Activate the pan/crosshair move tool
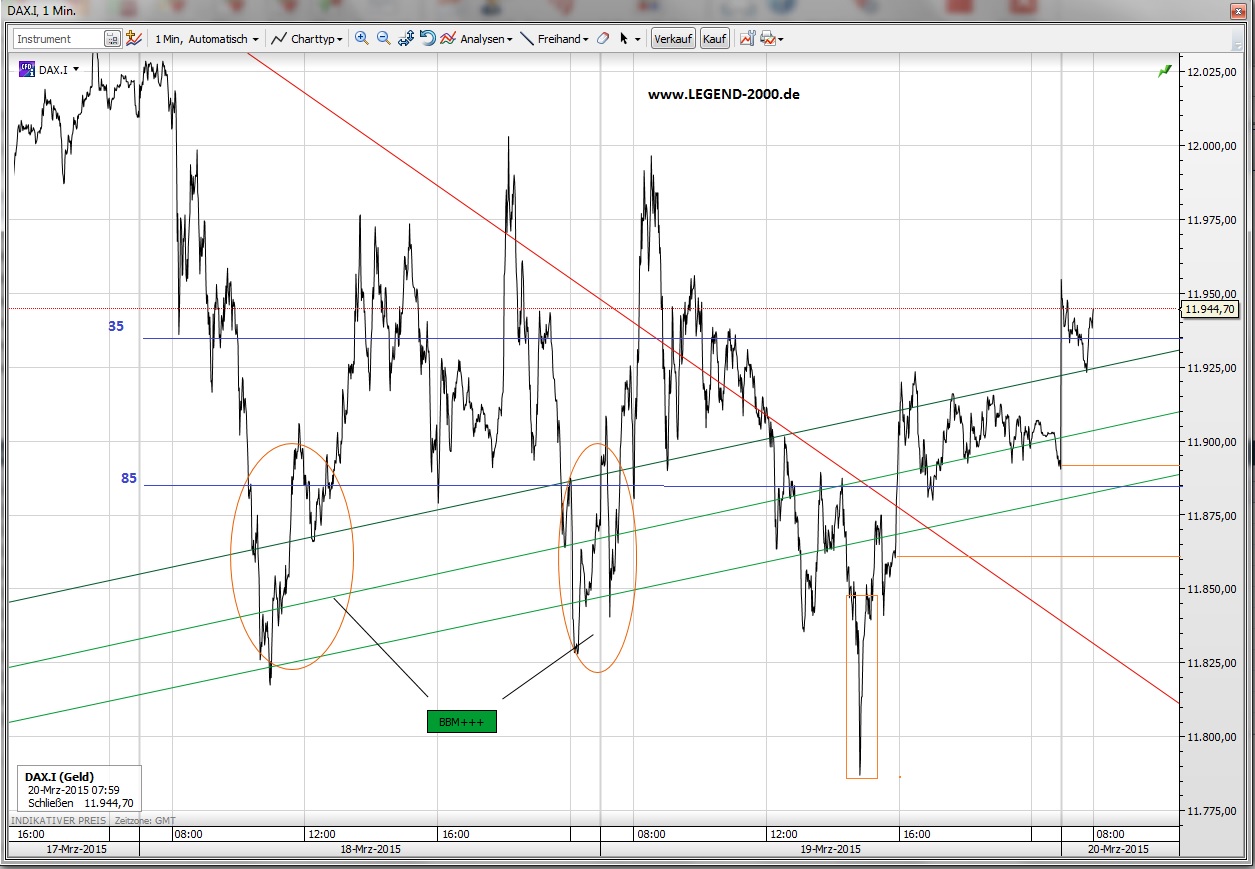 (x=406, y=38)
